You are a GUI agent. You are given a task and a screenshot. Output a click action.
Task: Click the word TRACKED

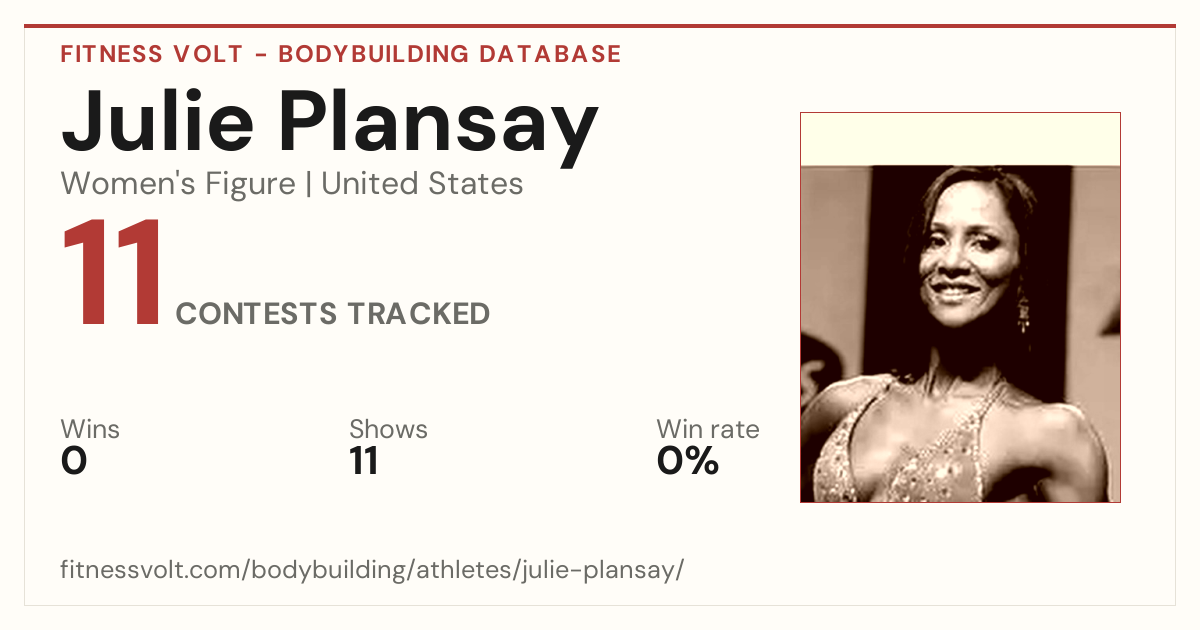click(419, 314)
